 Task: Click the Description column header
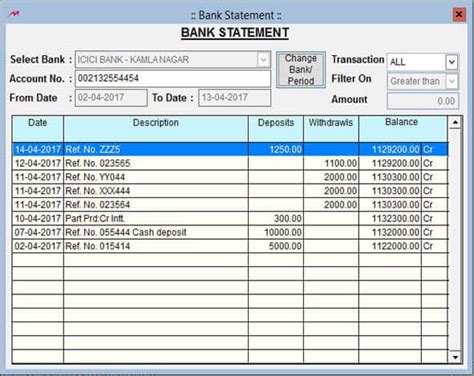click(156, 129)
